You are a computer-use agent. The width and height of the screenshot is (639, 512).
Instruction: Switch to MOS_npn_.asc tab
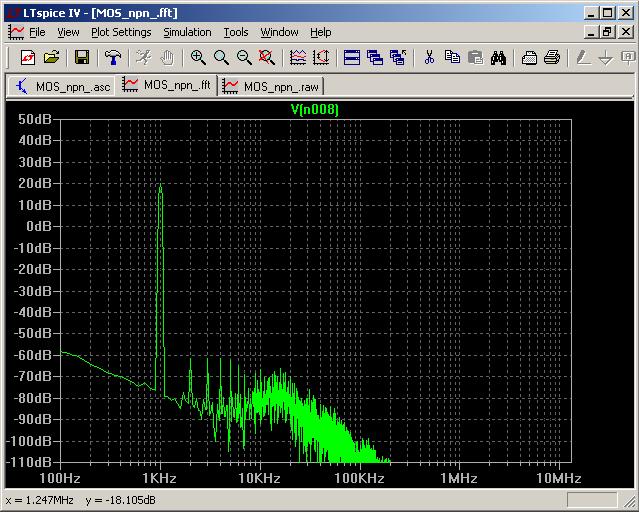click(x=62, y=86)
